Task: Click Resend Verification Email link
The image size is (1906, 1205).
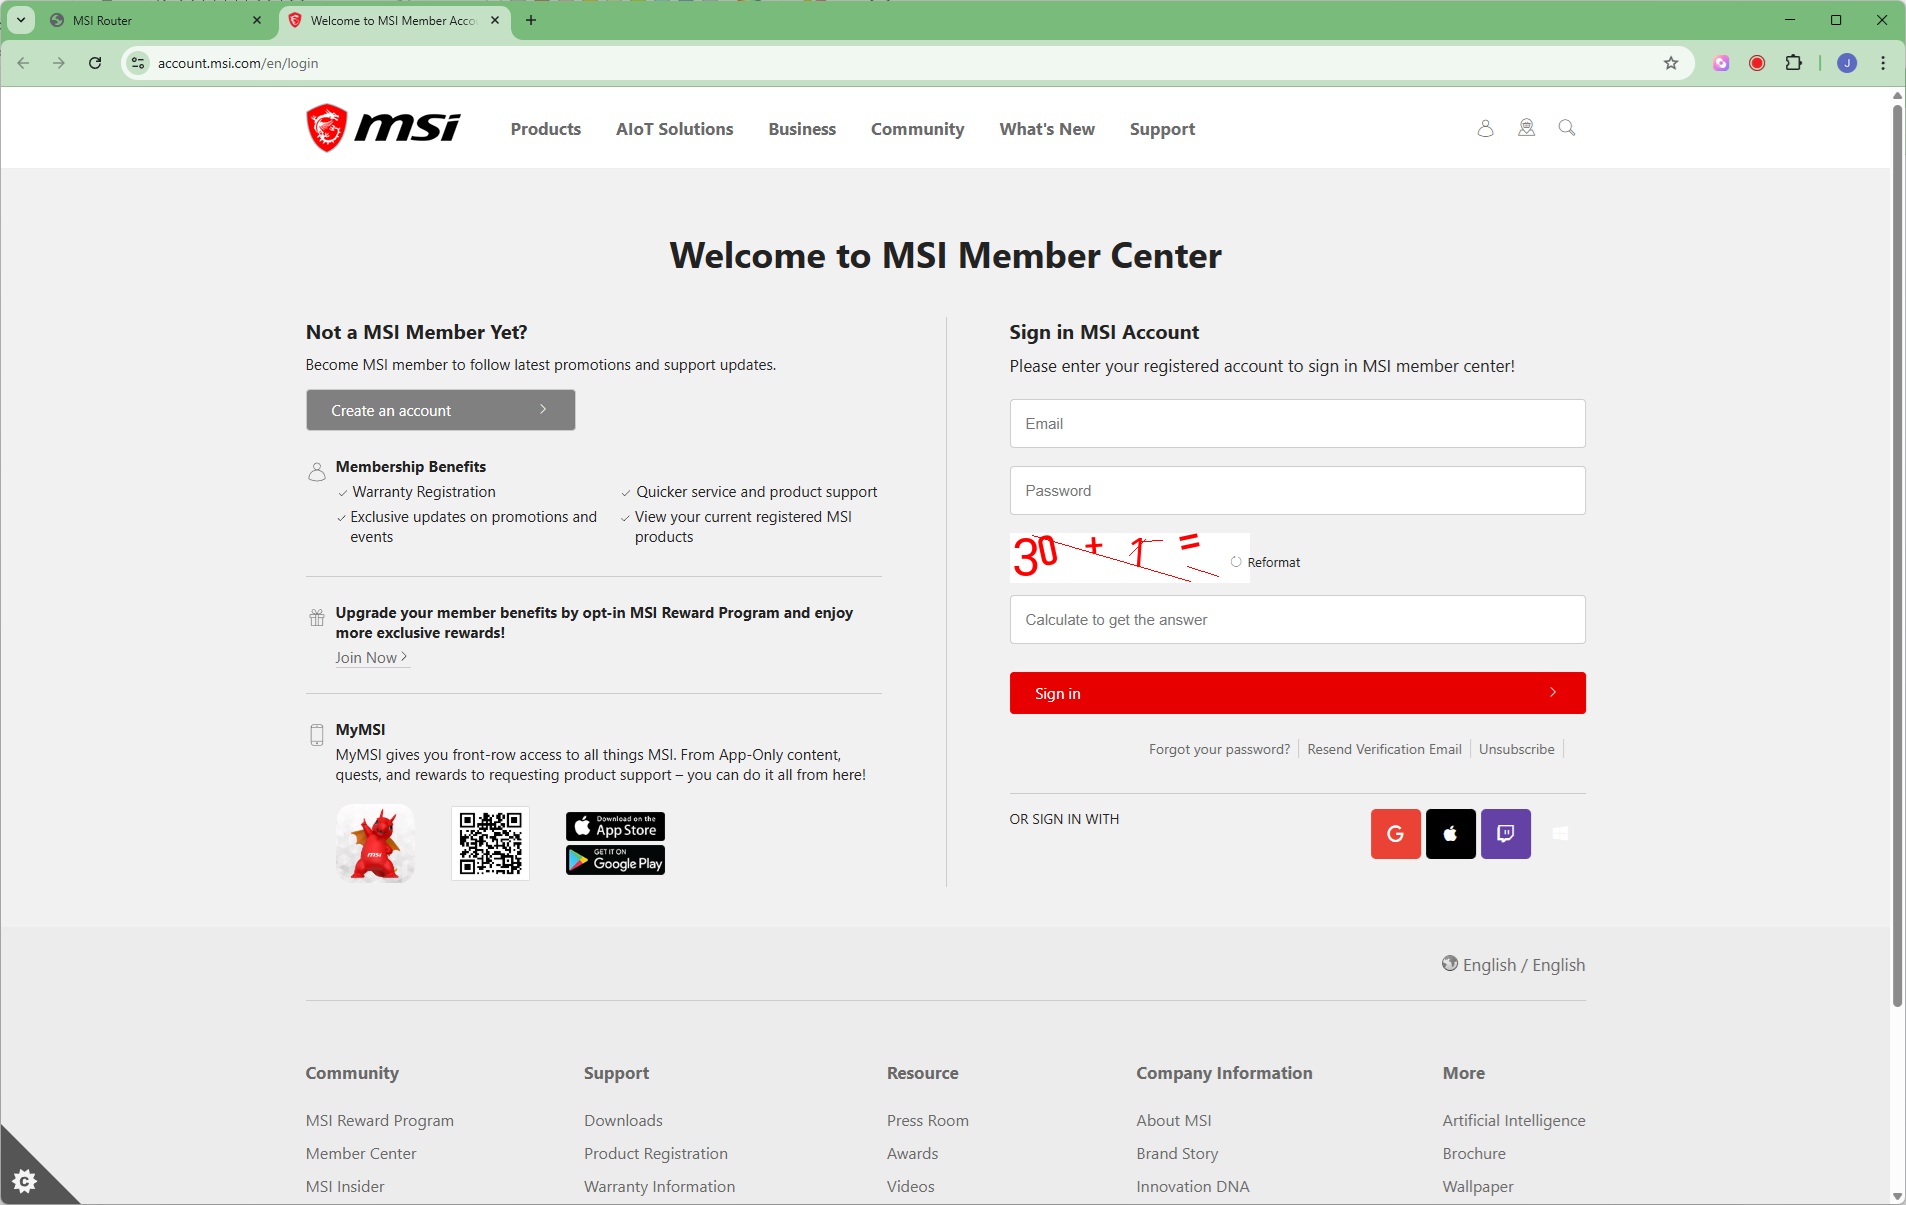Action: click(x=1384, y=749)
